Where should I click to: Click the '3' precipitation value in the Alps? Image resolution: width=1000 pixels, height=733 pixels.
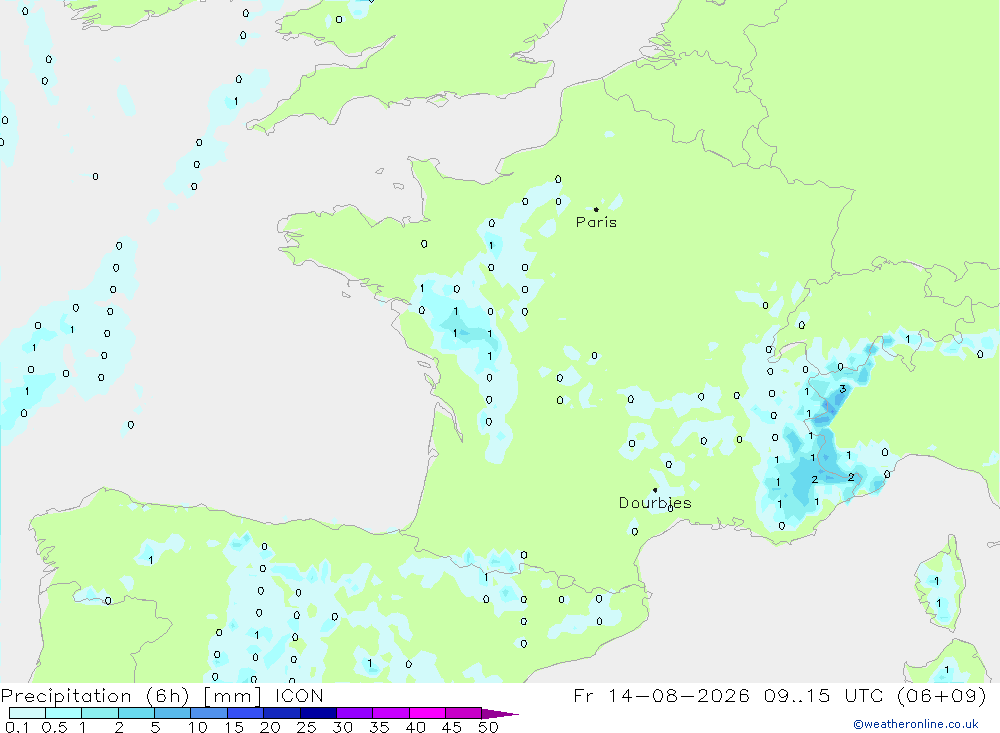(x=842, y=389)
